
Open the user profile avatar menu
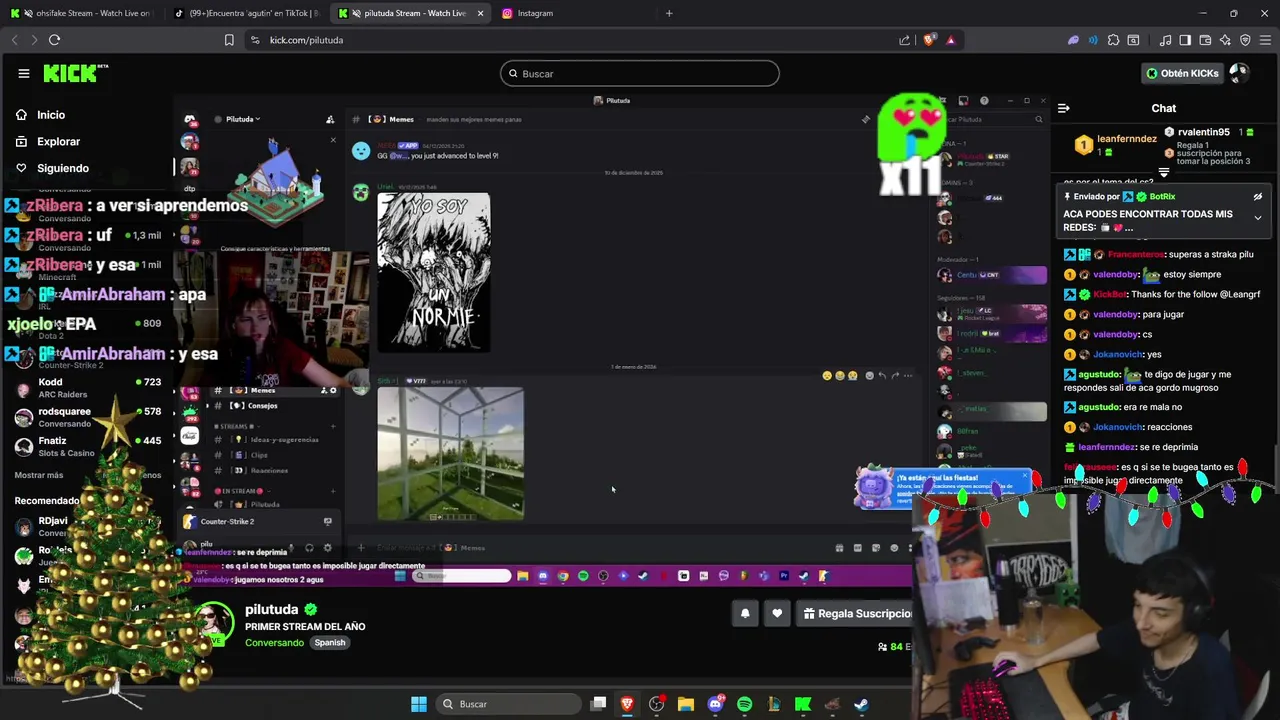click(1239, 73)
